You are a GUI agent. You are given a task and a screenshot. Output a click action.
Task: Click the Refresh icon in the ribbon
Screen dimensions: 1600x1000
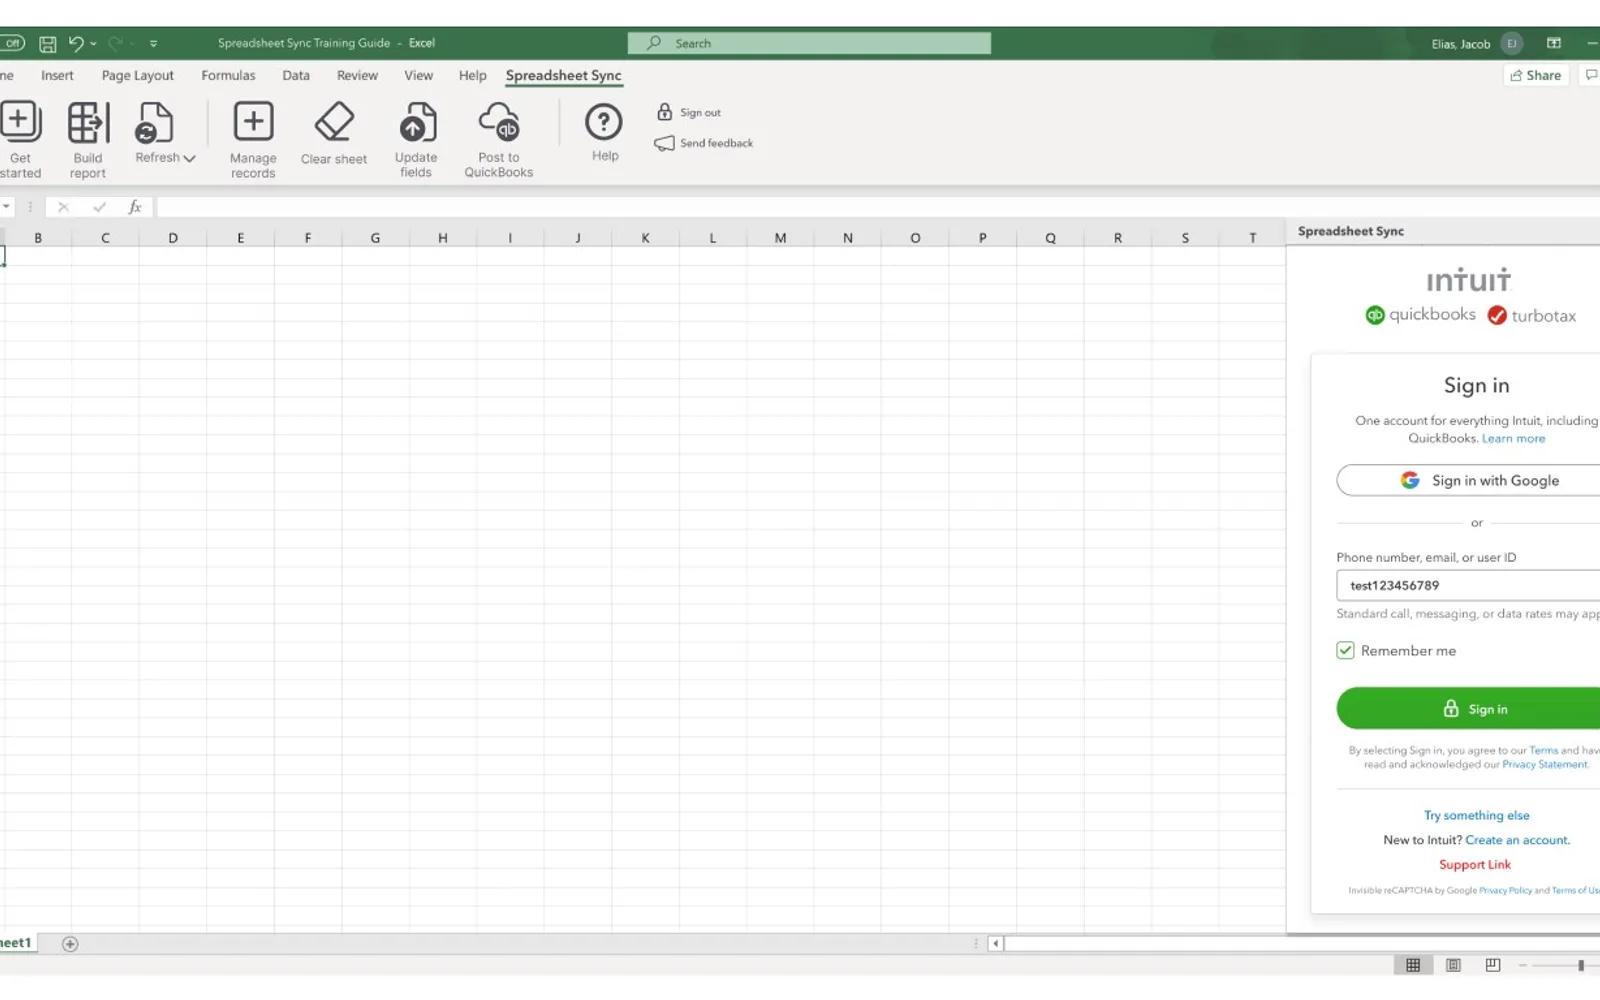point(155,123)
